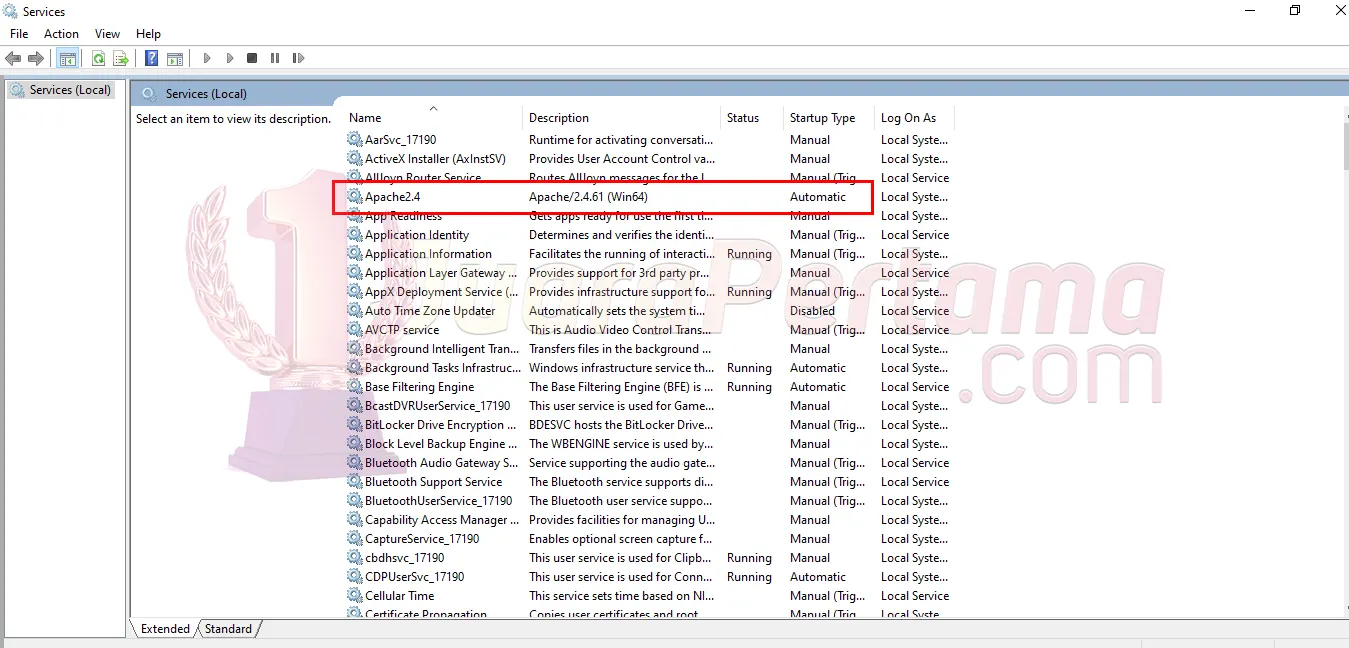
Task: Toggle Show/Hide Console Tree icon
Action: [68, 59]
